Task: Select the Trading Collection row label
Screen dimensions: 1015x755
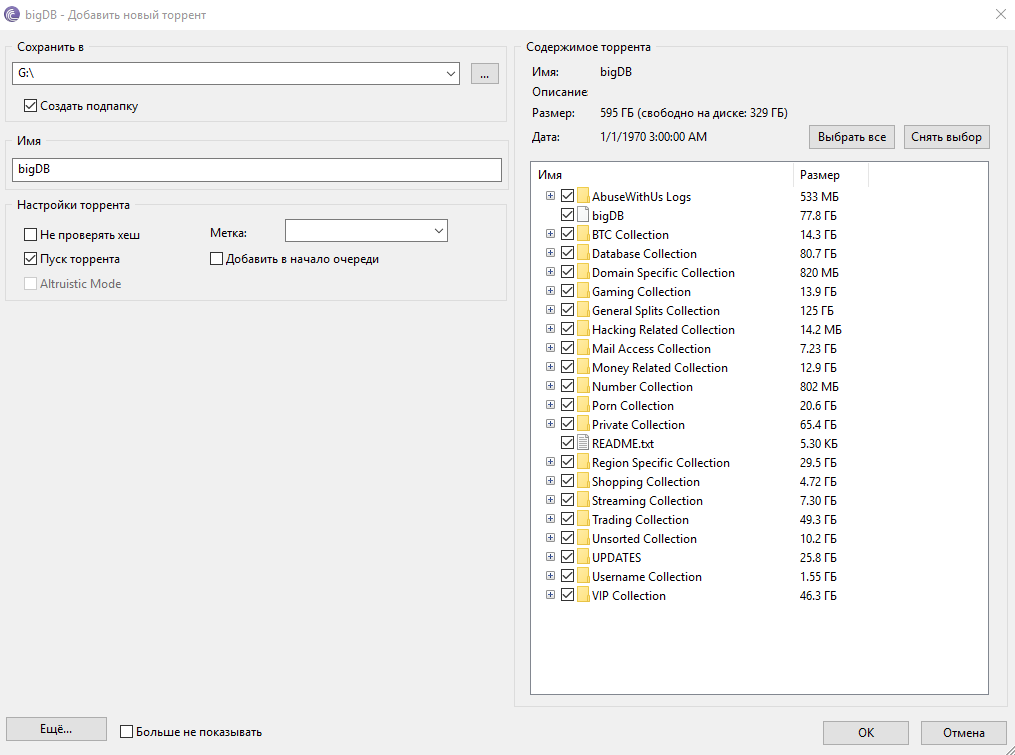Action: (640, 519)
